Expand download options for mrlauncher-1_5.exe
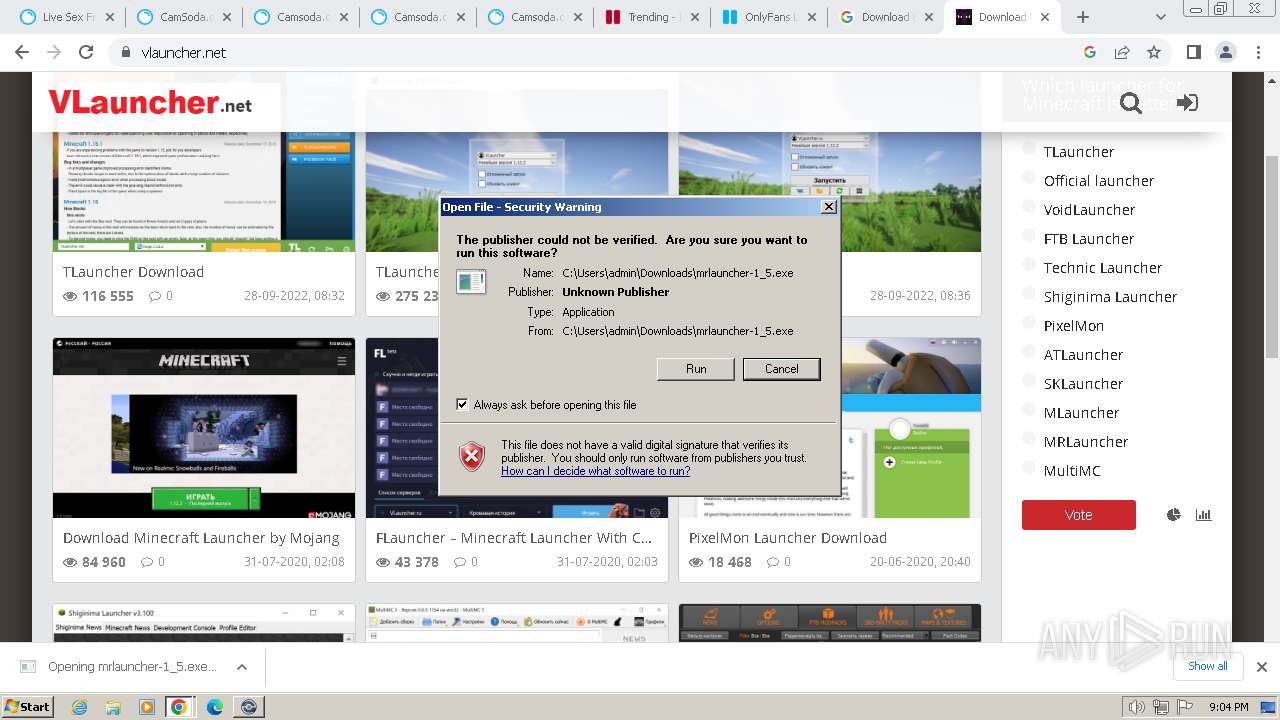Image resolution: width=1280 pixels, height=720 pixels. (241, 667)
